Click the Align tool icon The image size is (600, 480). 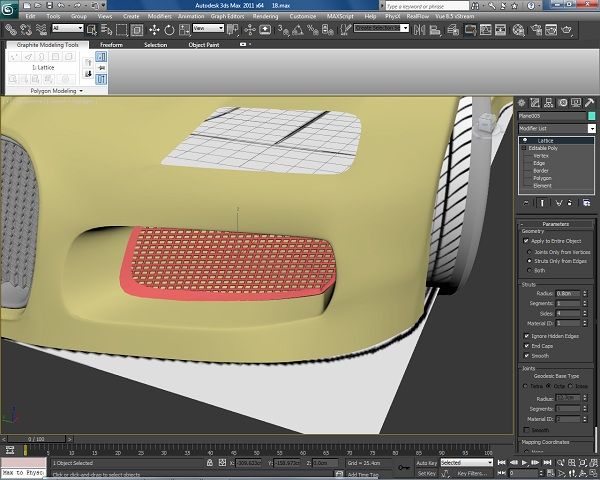click(435, 29)
